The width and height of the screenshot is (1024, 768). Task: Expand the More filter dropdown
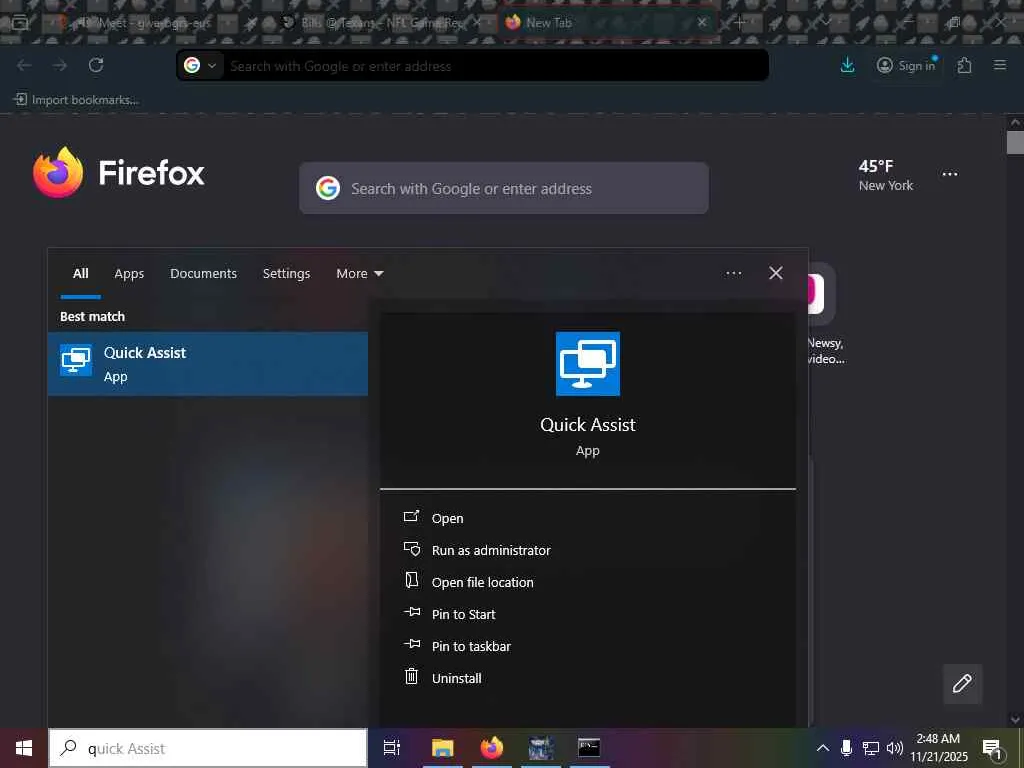359,274
